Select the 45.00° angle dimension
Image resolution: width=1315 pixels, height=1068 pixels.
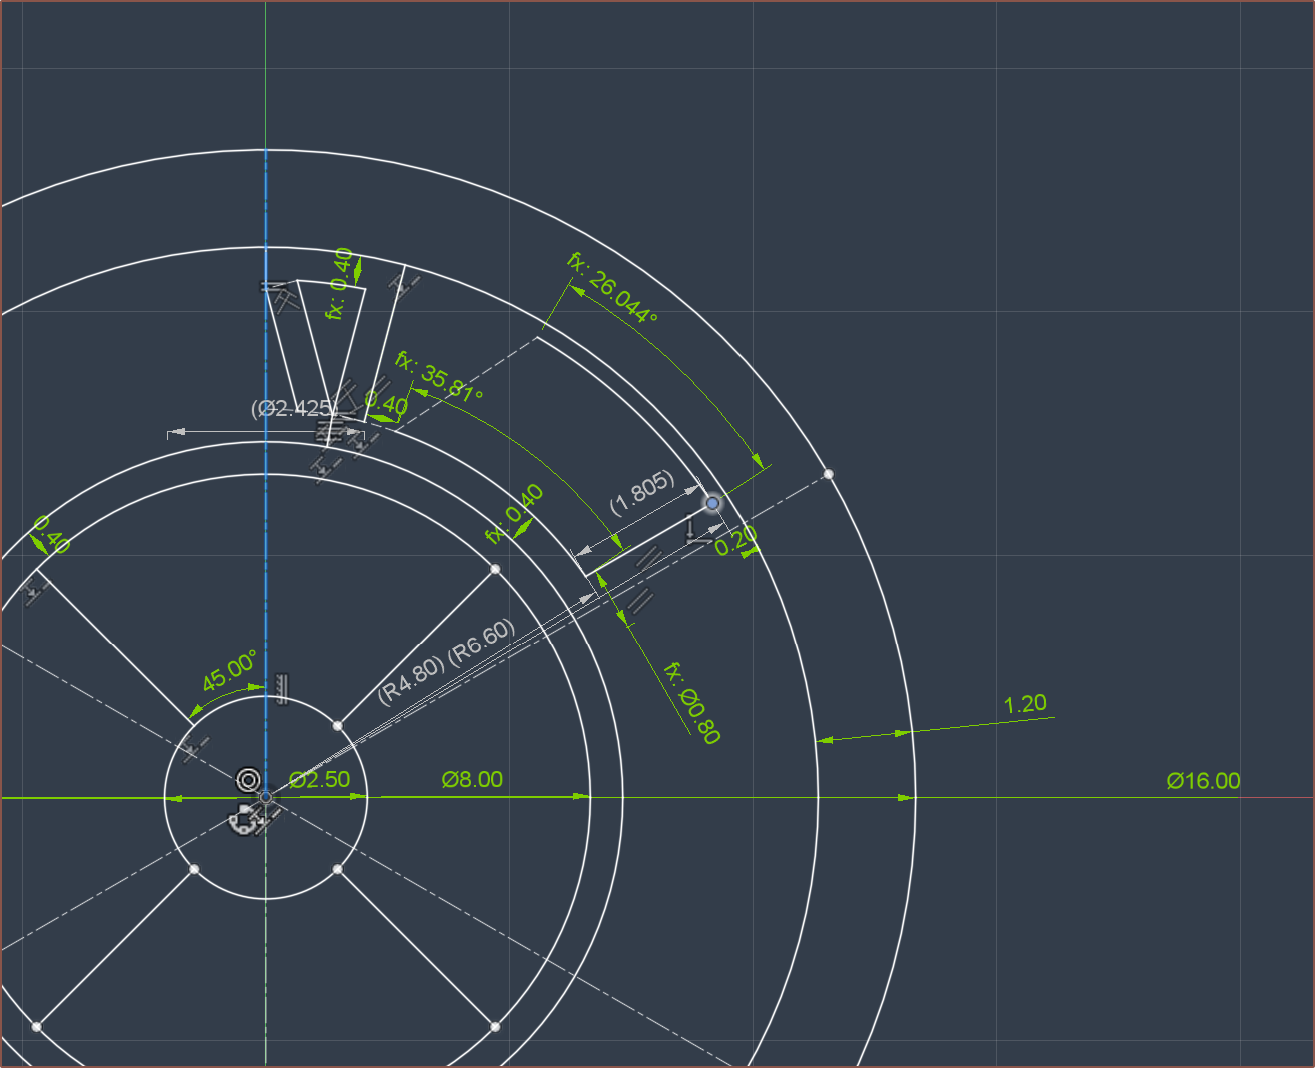(x=229, y=671)
